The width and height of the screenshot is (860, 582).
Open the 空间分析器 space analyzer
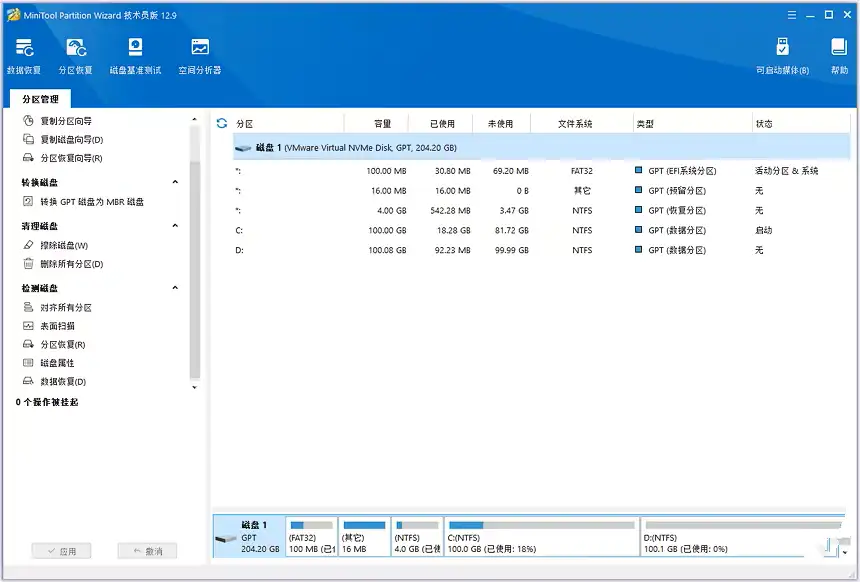pyautogui.click(x=200, y=55)
